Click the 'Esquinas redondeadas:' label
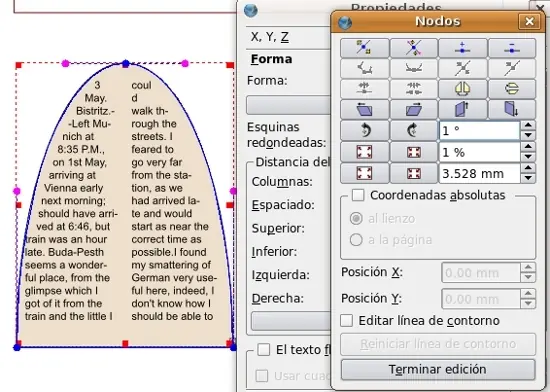Image resolution: width=550 pixels, height=392 pixels. tap(286, 135)
